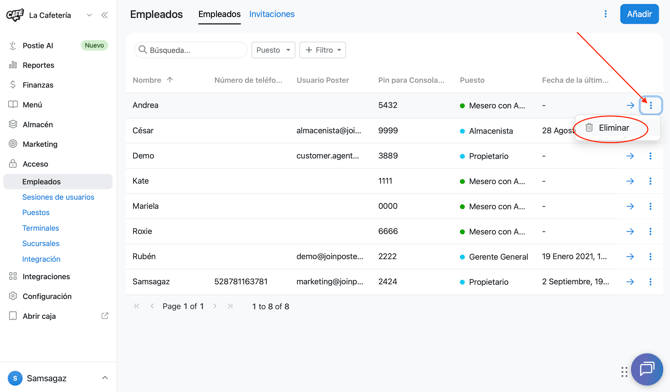Open the chat support widget
This screenshot has width=670, height=392.
647,369
